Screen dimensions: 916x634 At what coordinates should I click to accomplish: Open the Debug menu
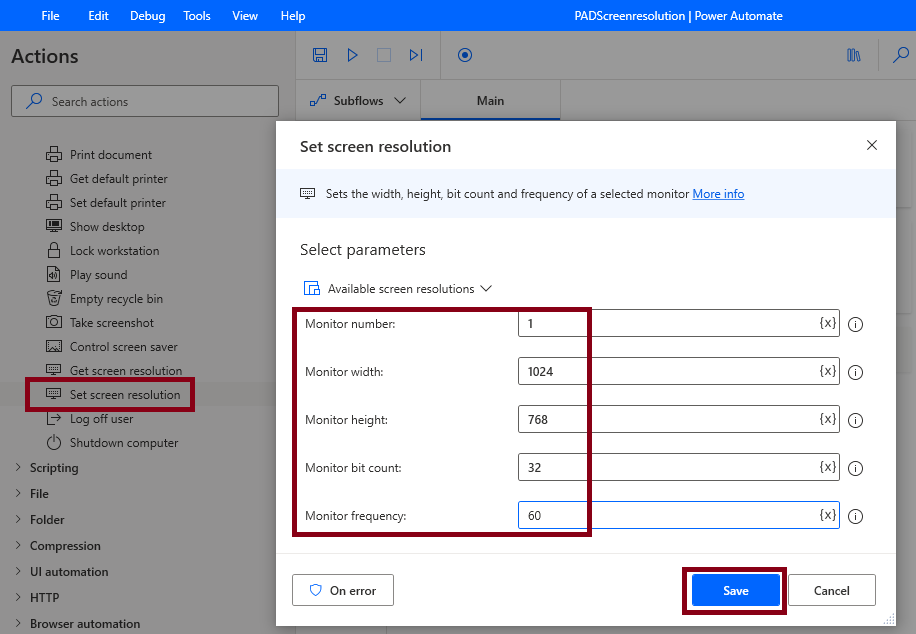point(146,15)
